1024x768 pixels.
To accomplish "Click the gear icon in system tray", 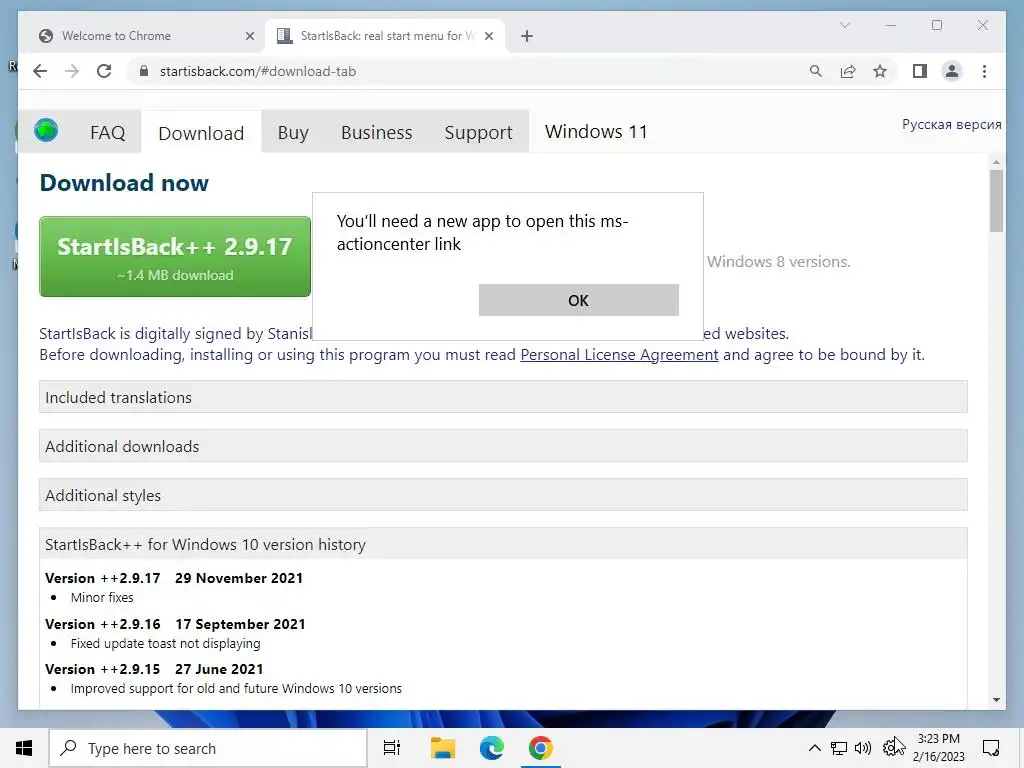I will [x=891, y=746].
